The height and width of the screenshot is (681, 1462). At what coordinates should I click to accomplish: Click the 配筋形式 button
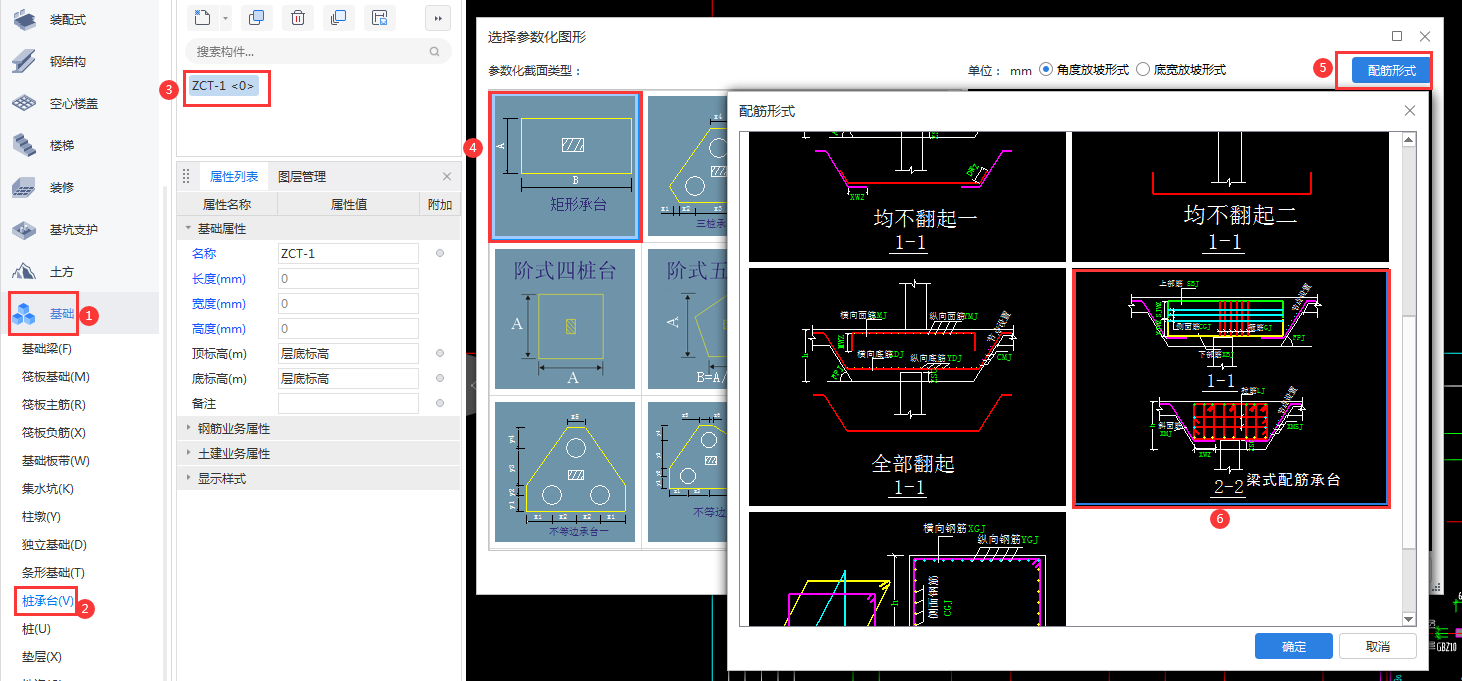pyautogui.click(x=1391, y=71)
